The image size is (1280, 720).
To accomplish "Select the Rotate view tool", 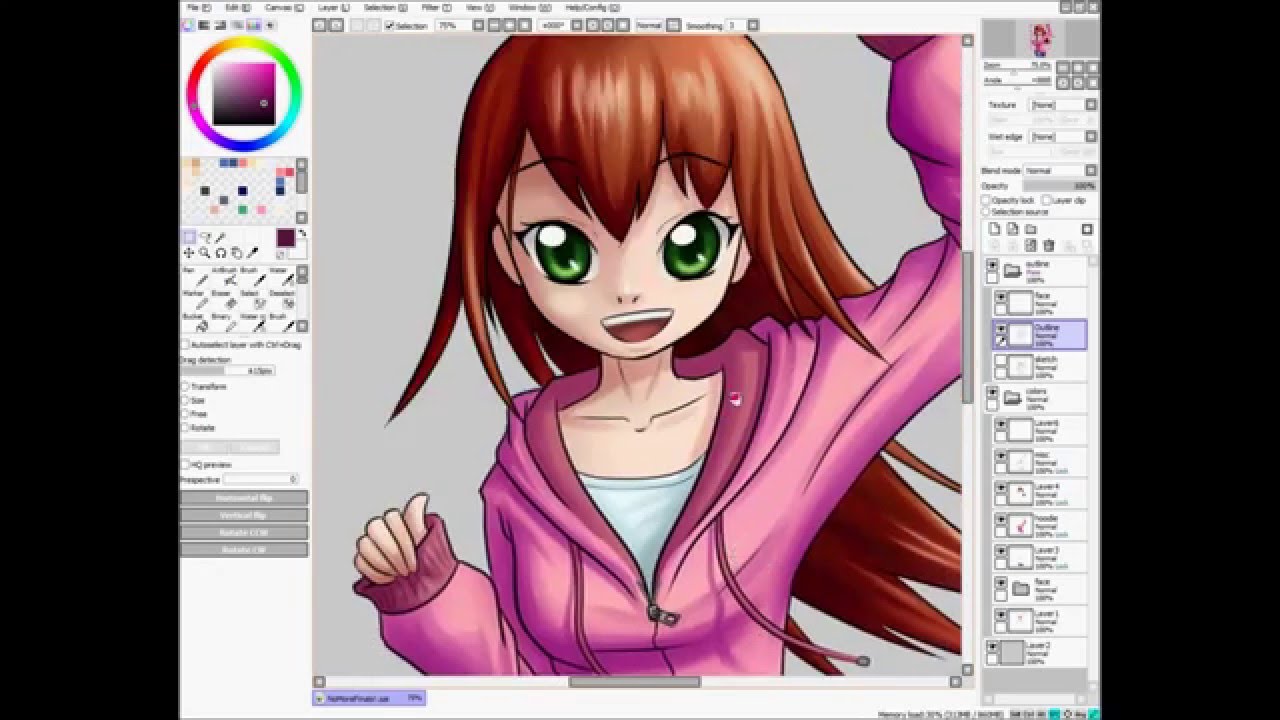I will [x=221, y=253].
